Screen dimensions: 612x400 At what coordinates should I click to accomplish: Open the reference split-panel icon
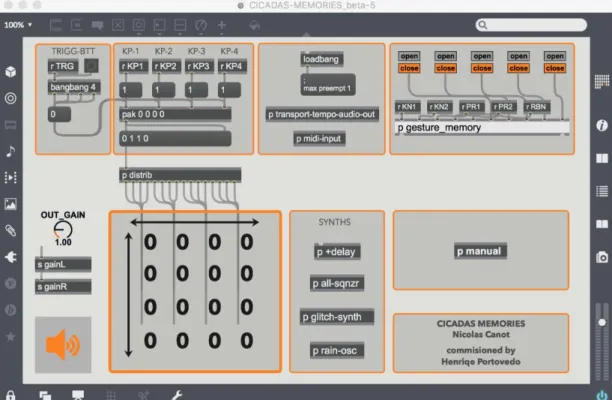602,158
